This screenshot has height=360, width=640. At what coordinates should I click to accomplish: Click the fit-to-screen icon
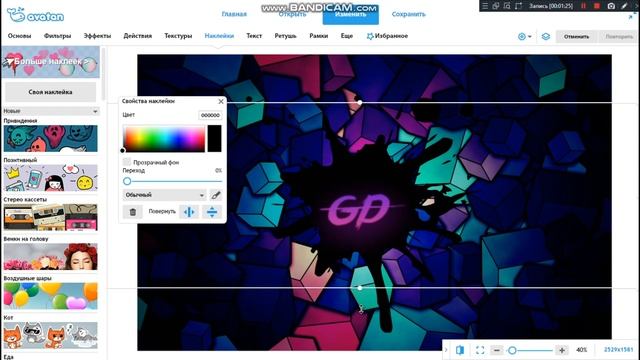(480, 350)
